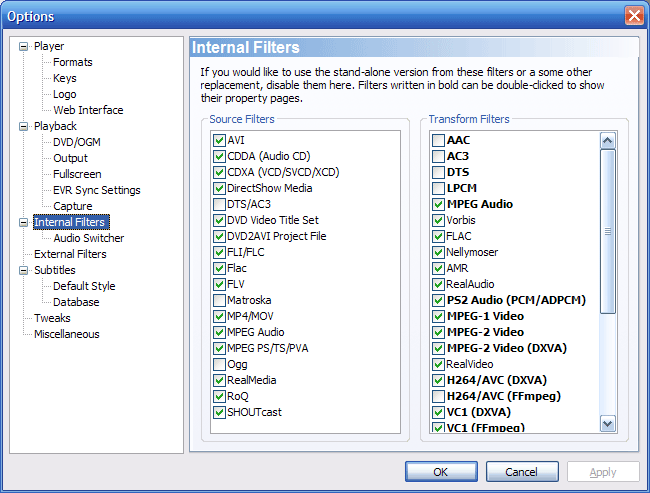Screen dimensions: 650x493
Task: Open the Audio Switcher settings page
Action: pos(89,238)
